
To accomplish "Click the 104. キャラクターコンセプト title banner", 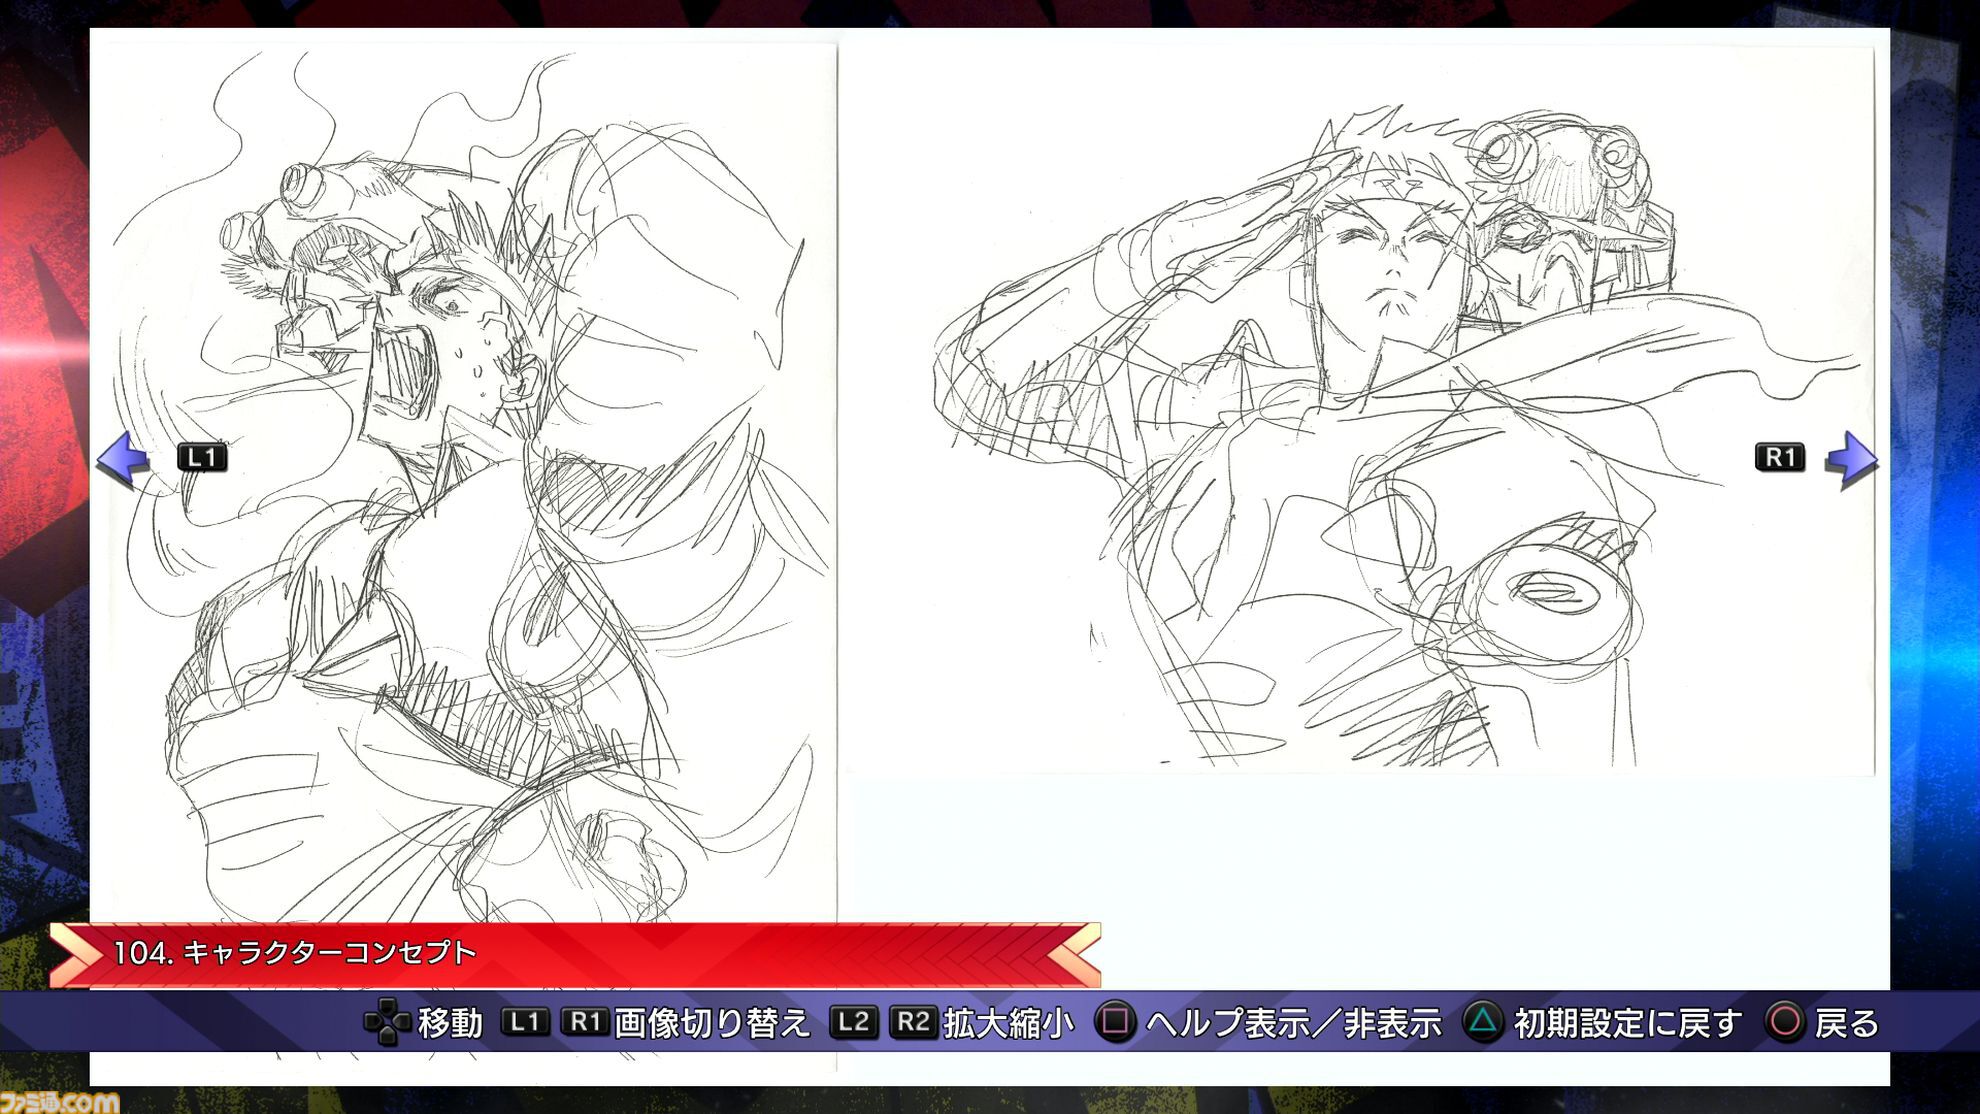I will [x=576, y=953].
